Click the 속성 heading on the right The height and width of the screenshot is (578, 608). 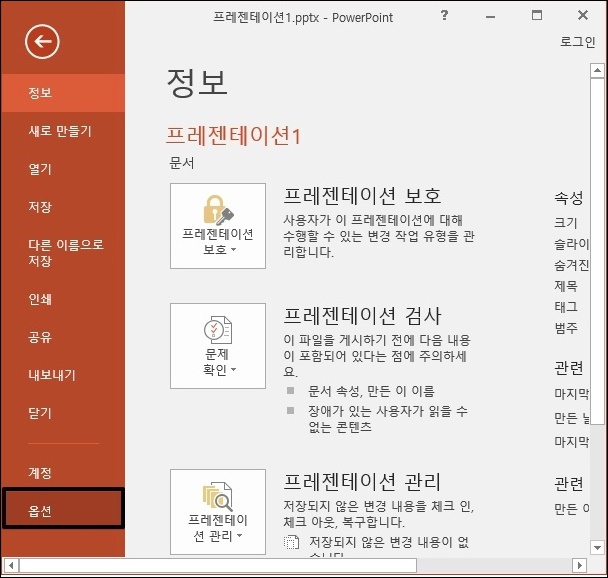(568, 198)
